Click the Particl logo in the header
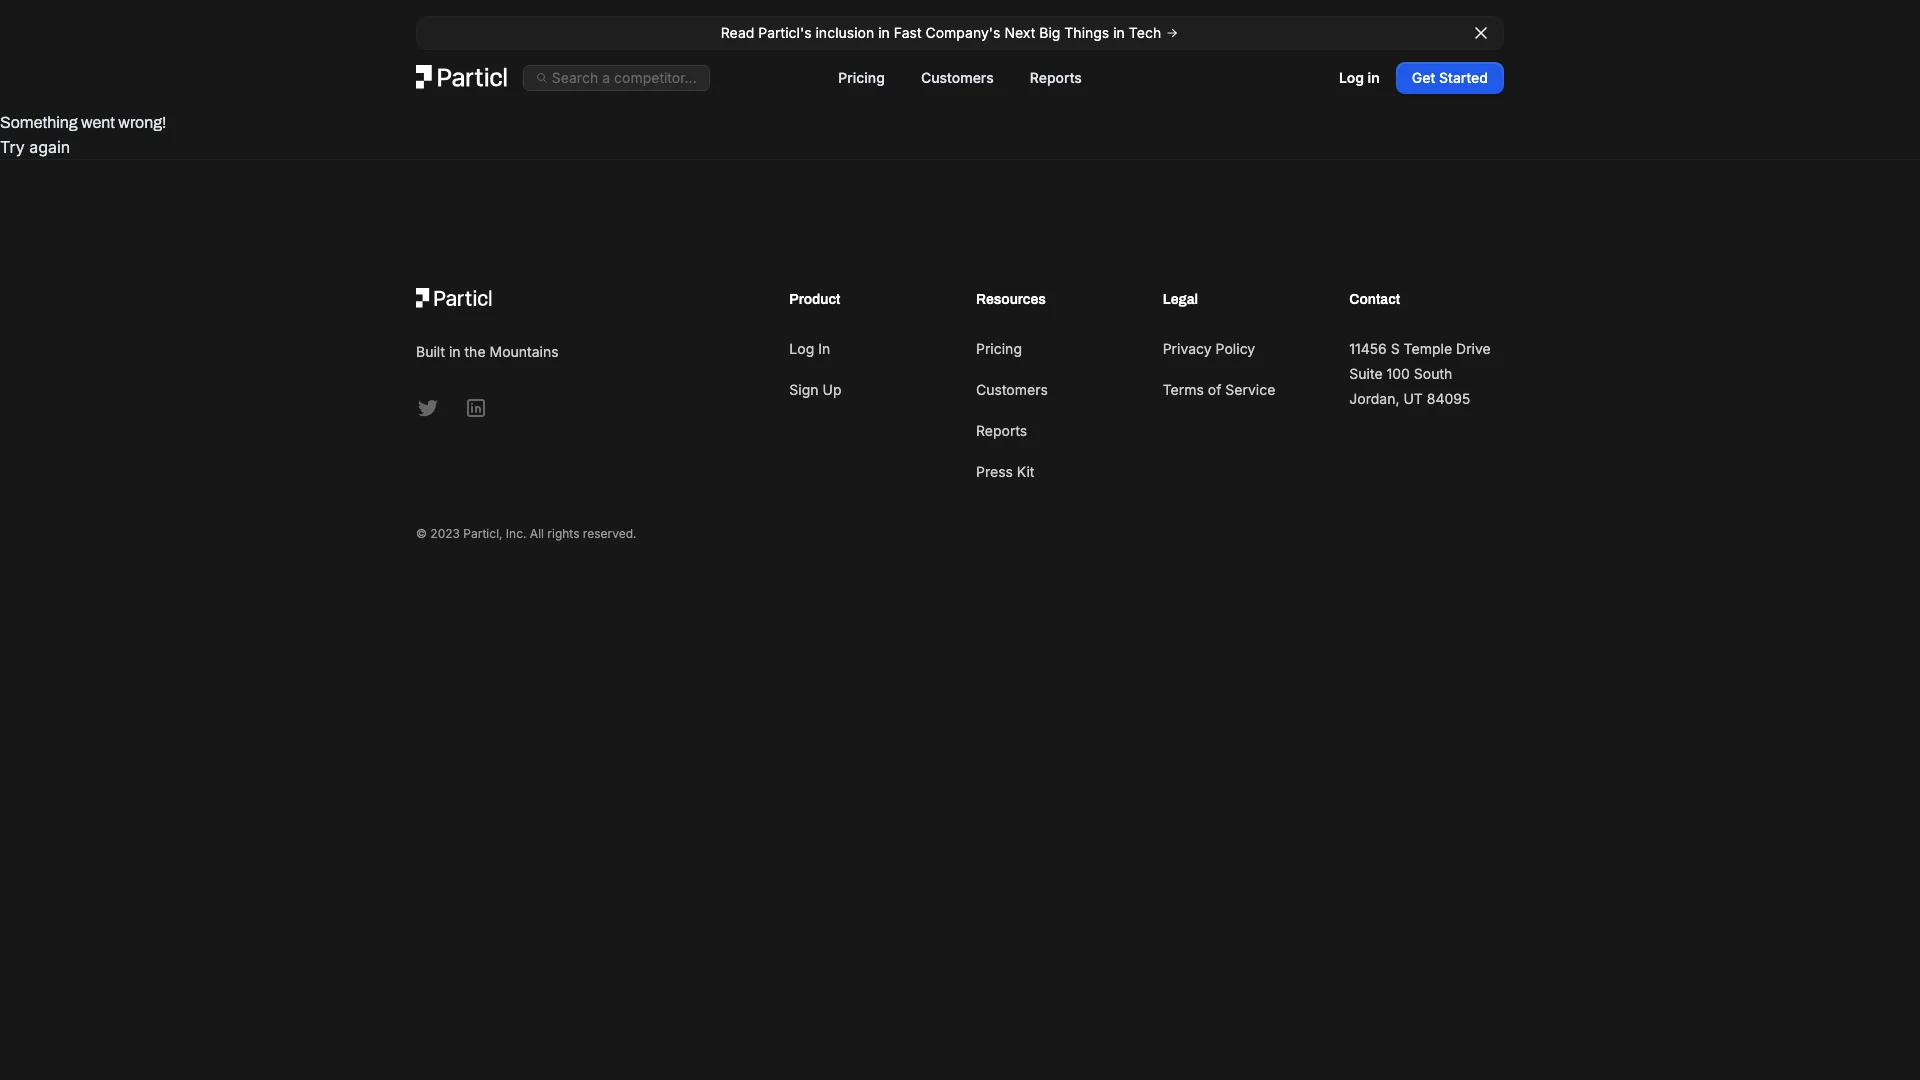Viewport: 1920px width, 1080px height. (461, 77)
